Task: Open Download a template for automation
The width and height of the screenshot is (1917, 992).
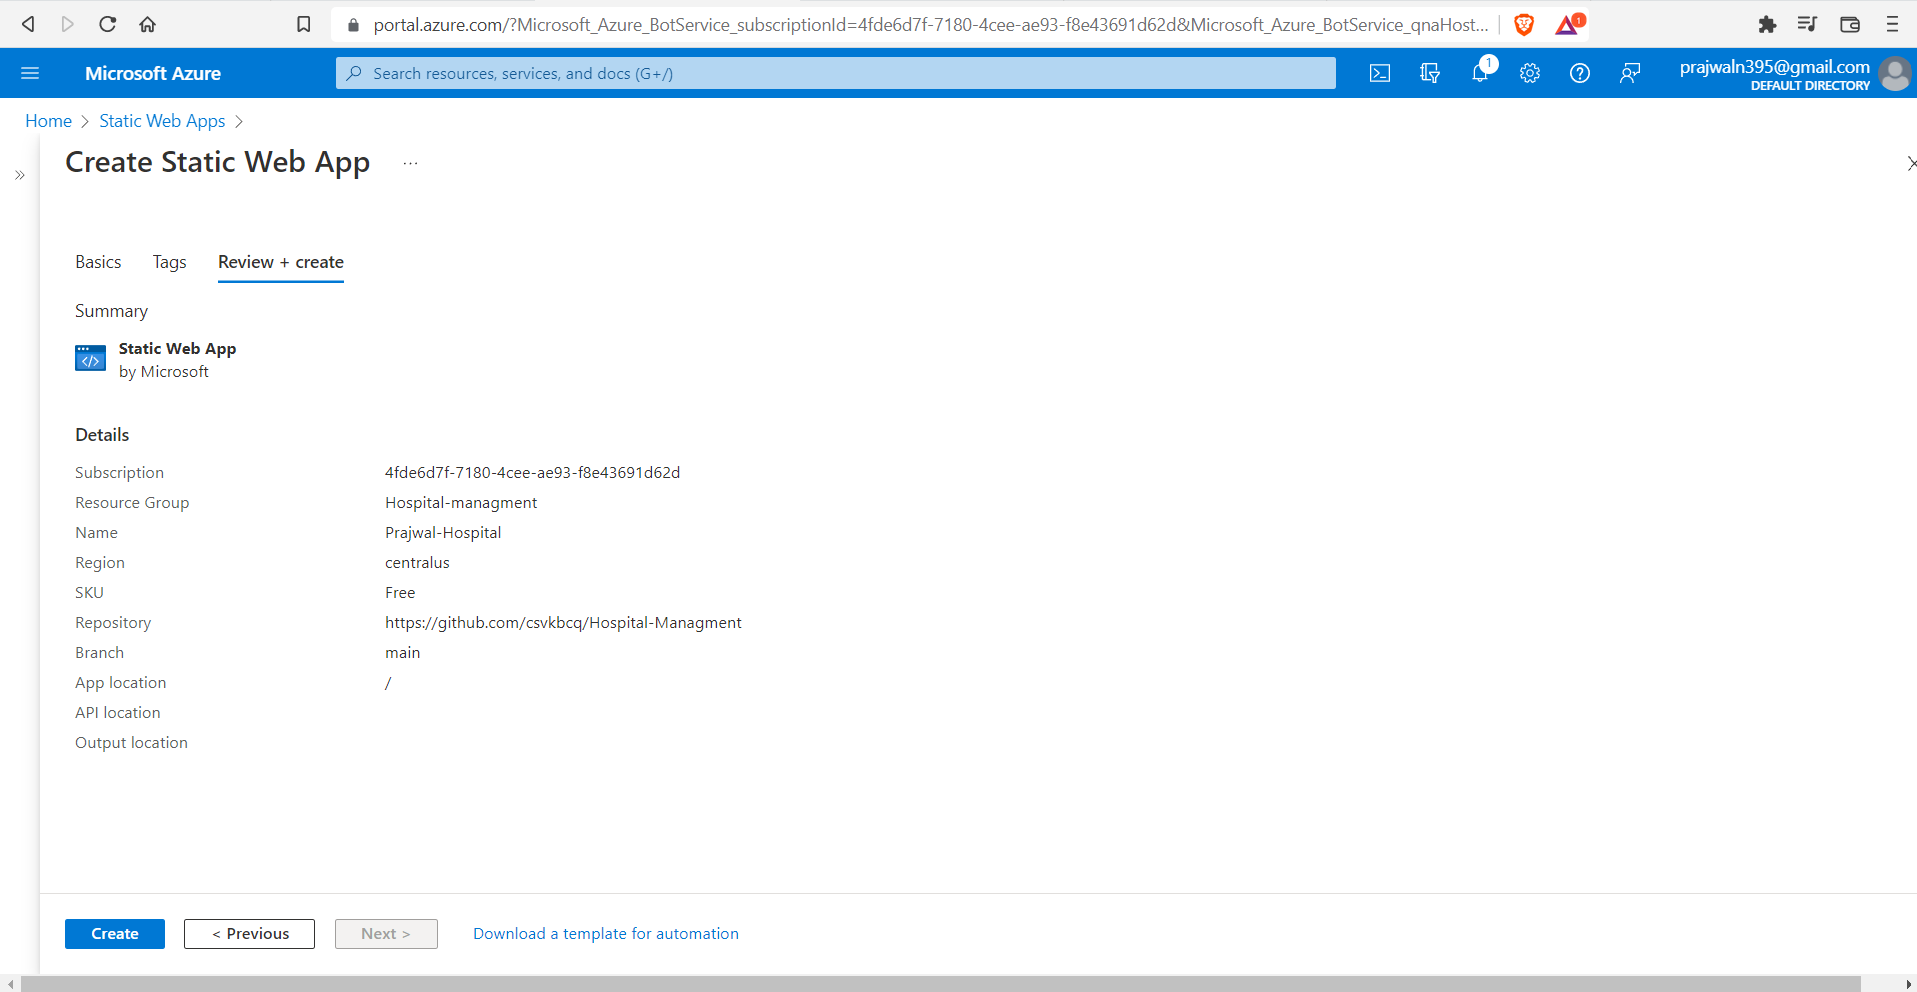Action: point(605,933)
